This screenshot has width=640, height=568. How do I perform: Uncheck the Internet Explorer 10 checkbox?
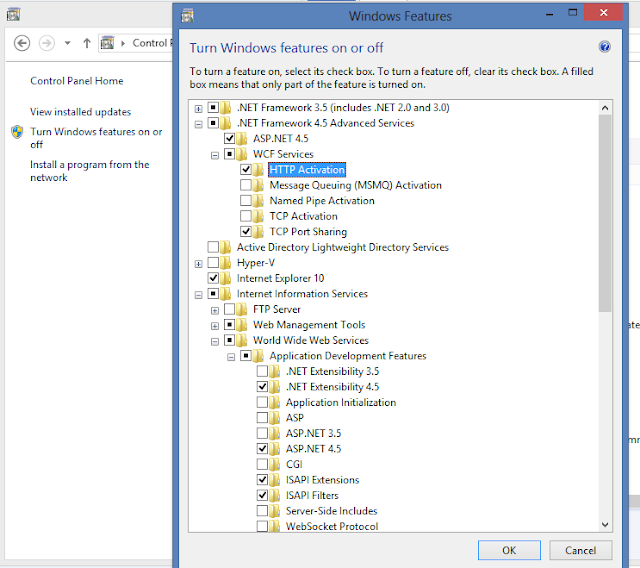point(213,278)
